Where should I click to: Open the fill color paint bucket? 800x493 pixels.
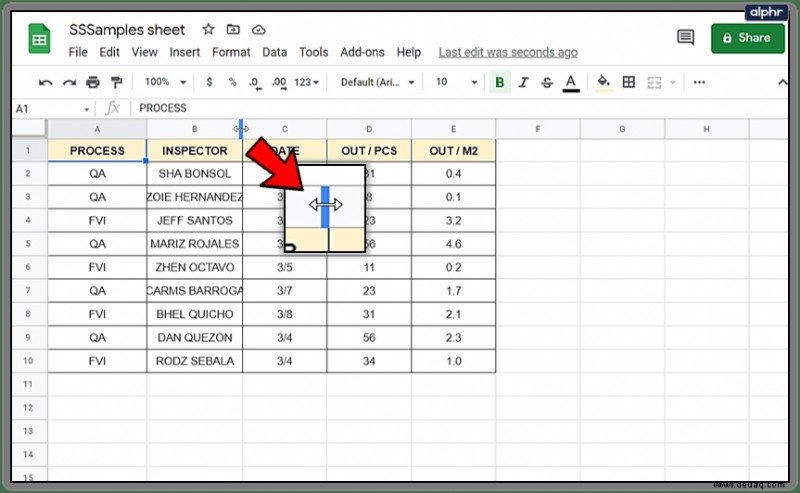[604, 82]
